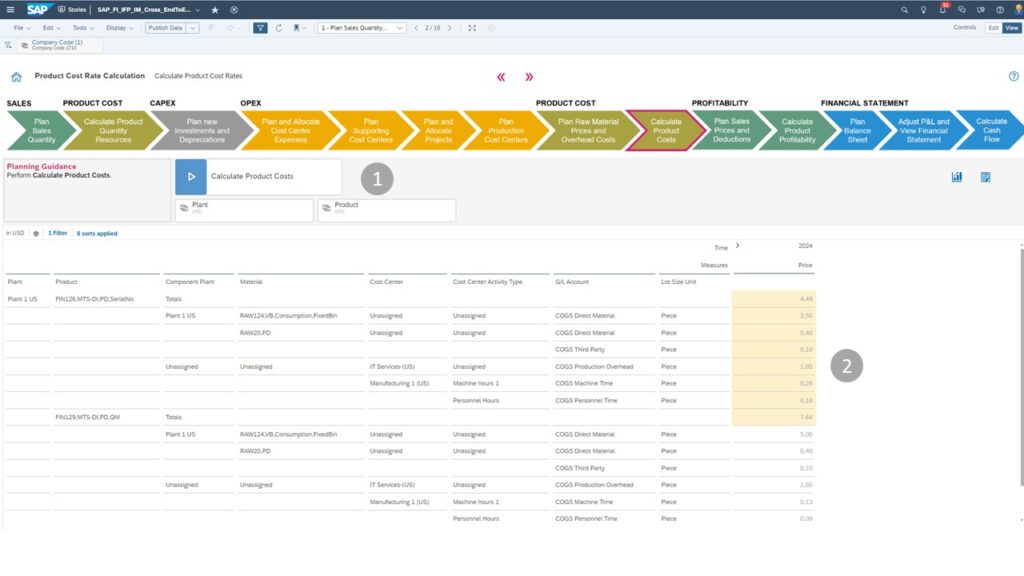Open the File menu
This screenshot has height=576, width=1024.
(20, 28)
